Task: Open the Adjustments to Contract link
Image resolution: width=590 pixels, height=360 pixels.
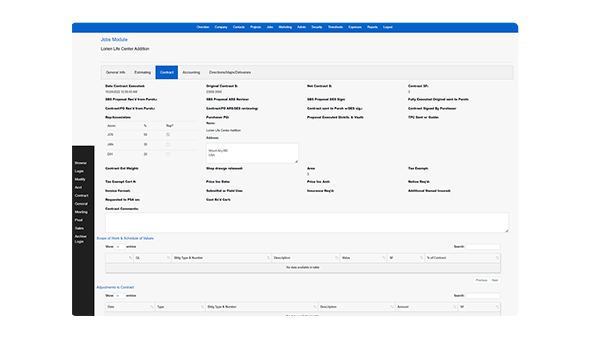Action: (x=115, y=287)
